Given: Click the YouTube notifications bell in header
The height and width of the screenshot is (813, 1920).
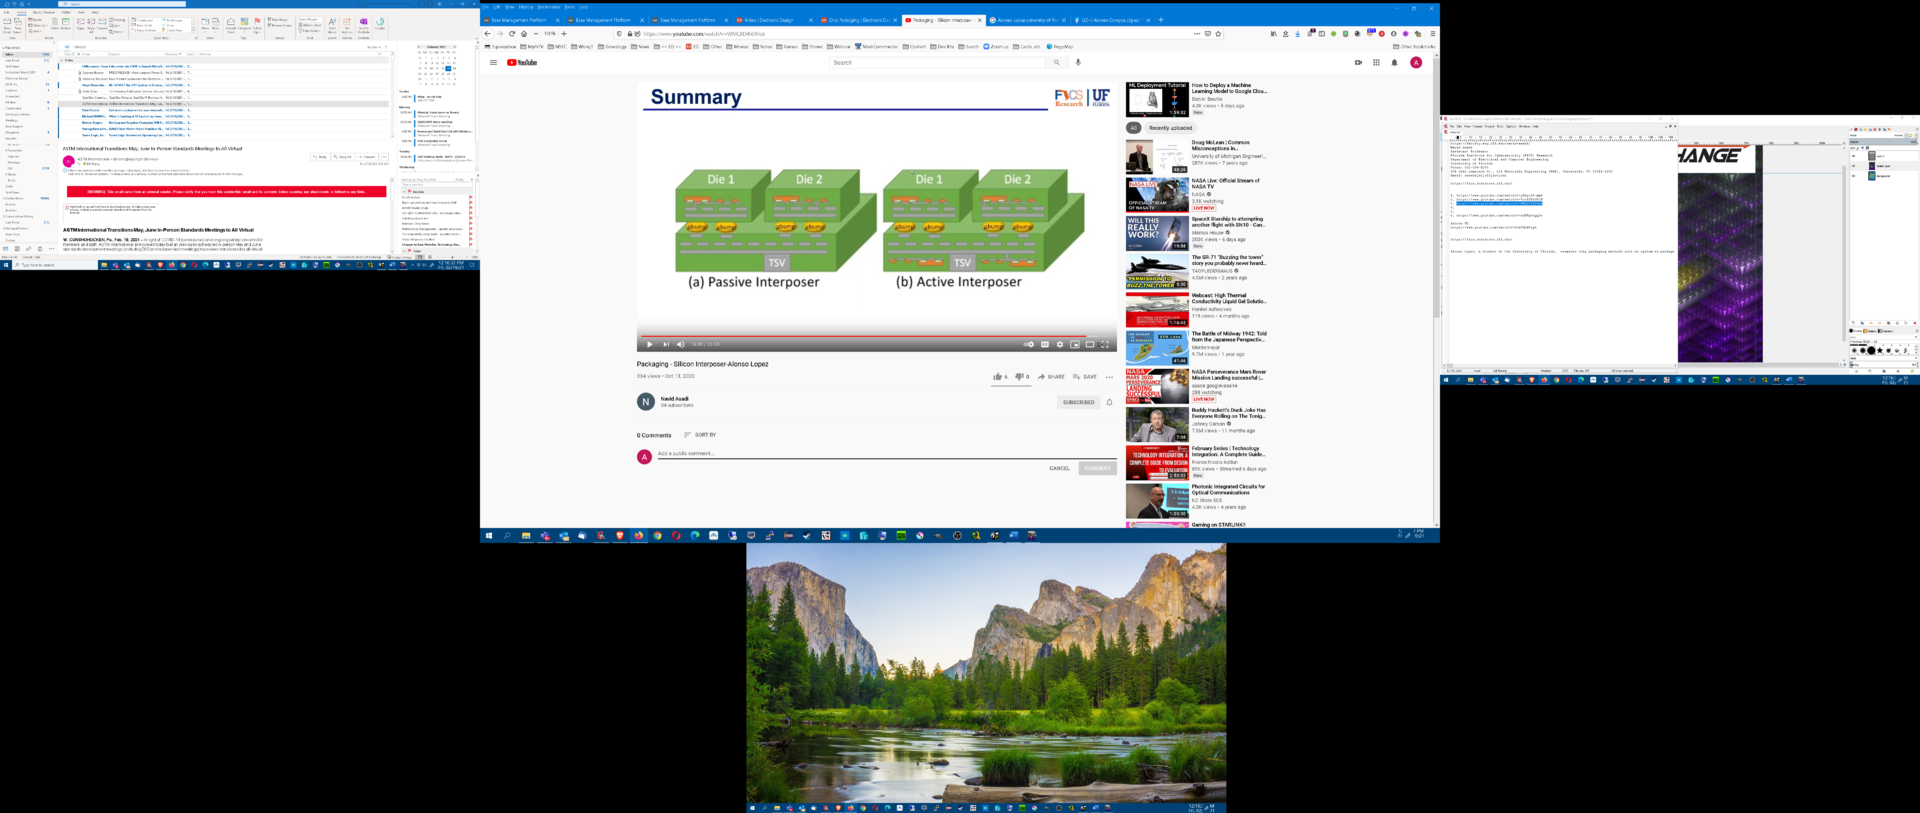Looking at the screenshot, I should (x=1394, y=62).
